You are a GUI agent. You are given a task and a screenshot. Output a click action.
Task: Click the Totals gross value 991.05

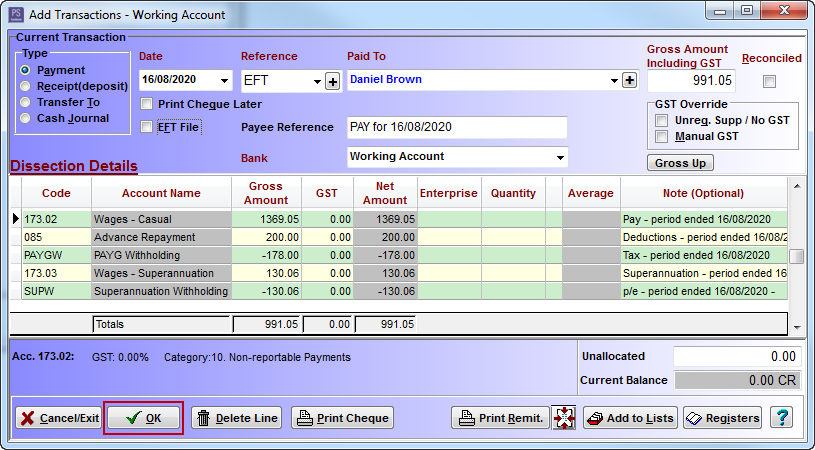click(267, 324)
